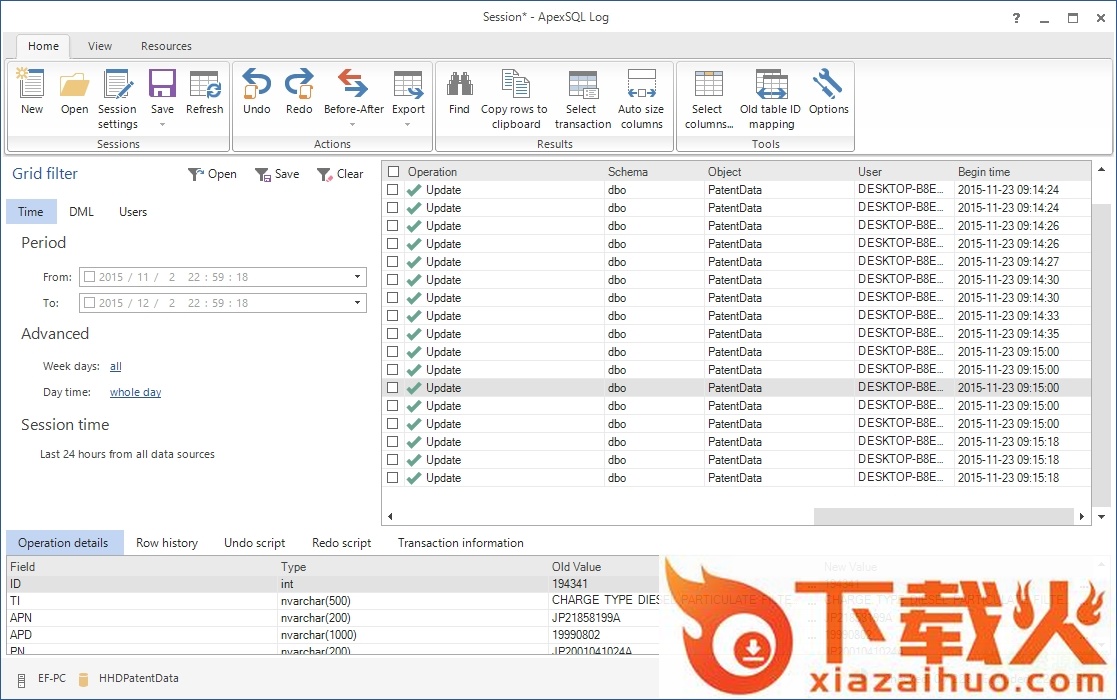
Task: Expand the To date picker dropdown
Action: (358, 303)
